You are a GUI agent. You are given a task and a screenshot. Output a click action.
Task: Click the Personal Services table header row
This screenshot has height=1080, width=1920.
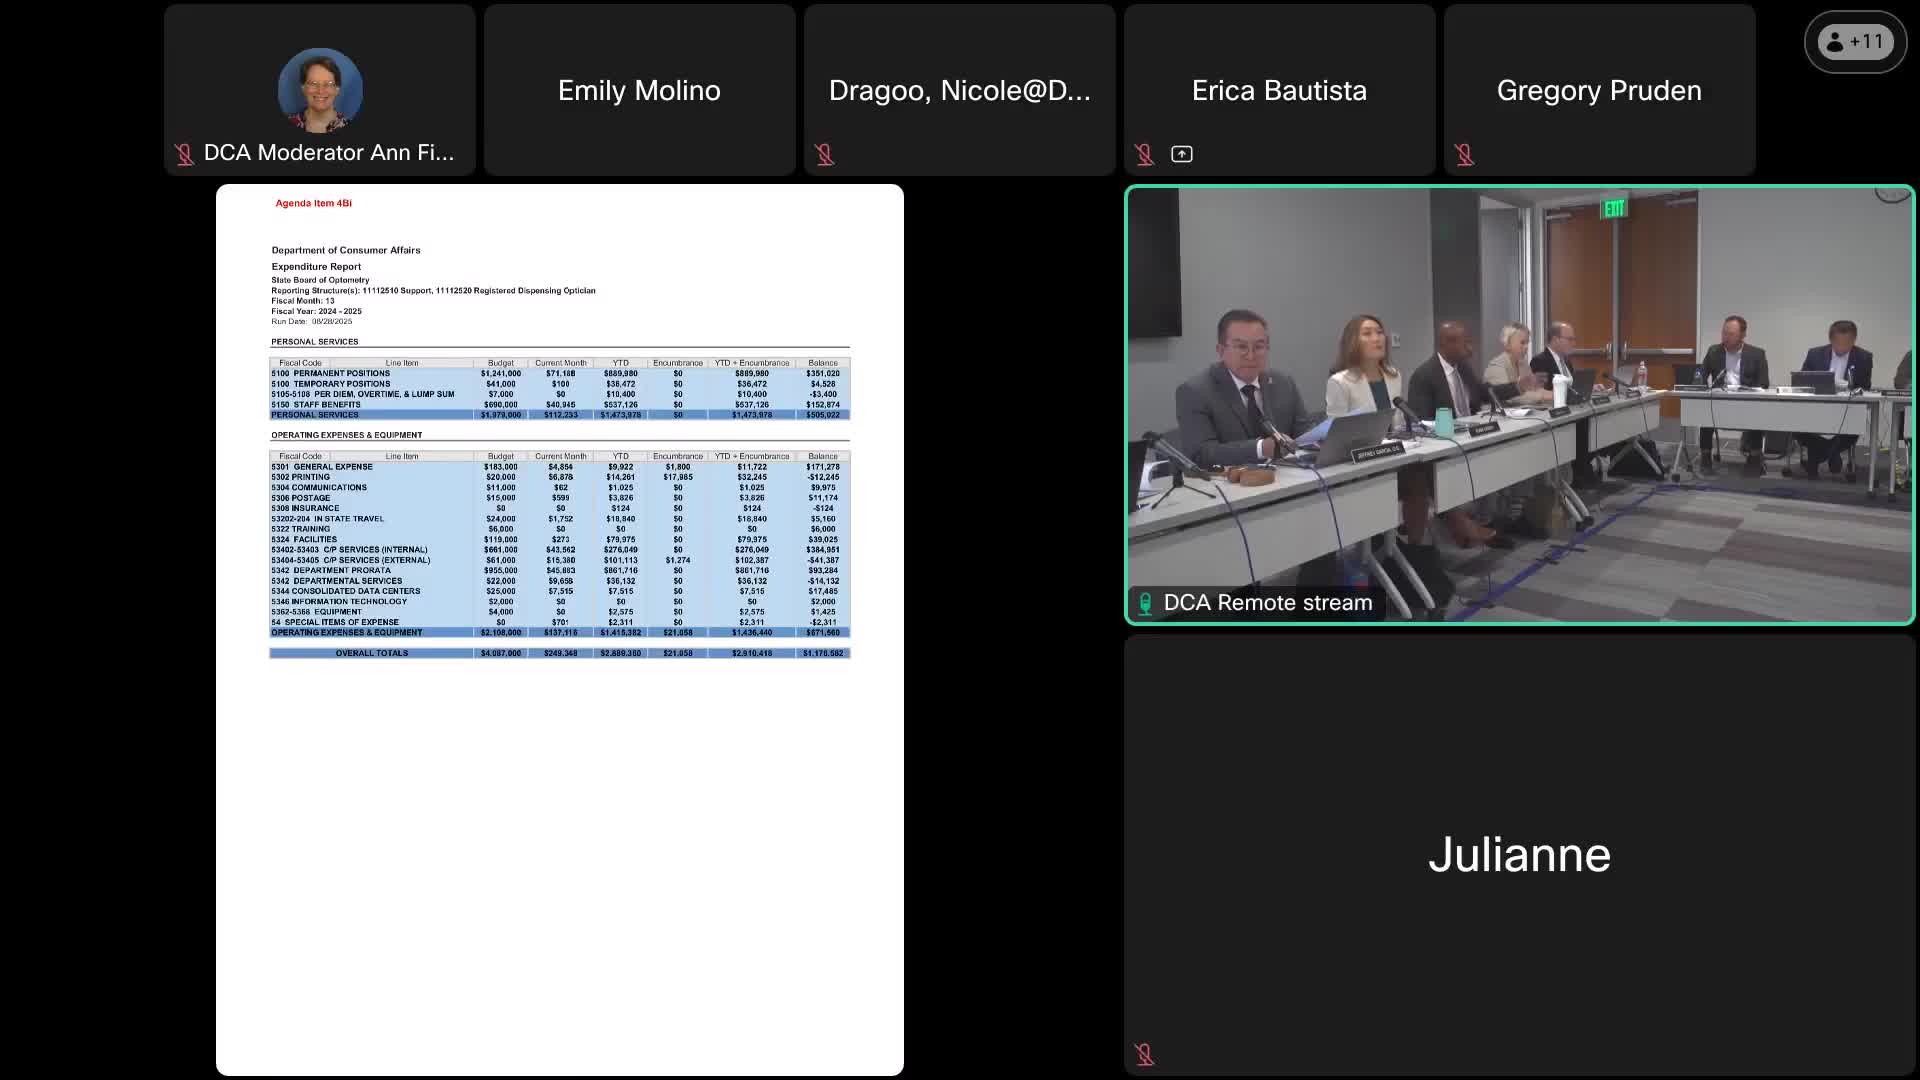click(x=559, y=363)
